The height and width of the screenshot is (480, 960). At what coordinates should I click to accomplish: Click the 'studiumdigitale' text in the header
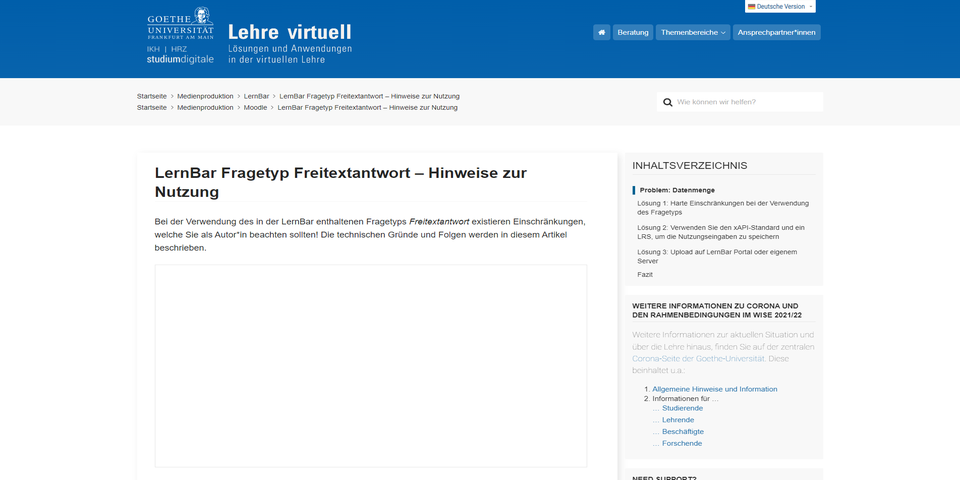(180, 59)
